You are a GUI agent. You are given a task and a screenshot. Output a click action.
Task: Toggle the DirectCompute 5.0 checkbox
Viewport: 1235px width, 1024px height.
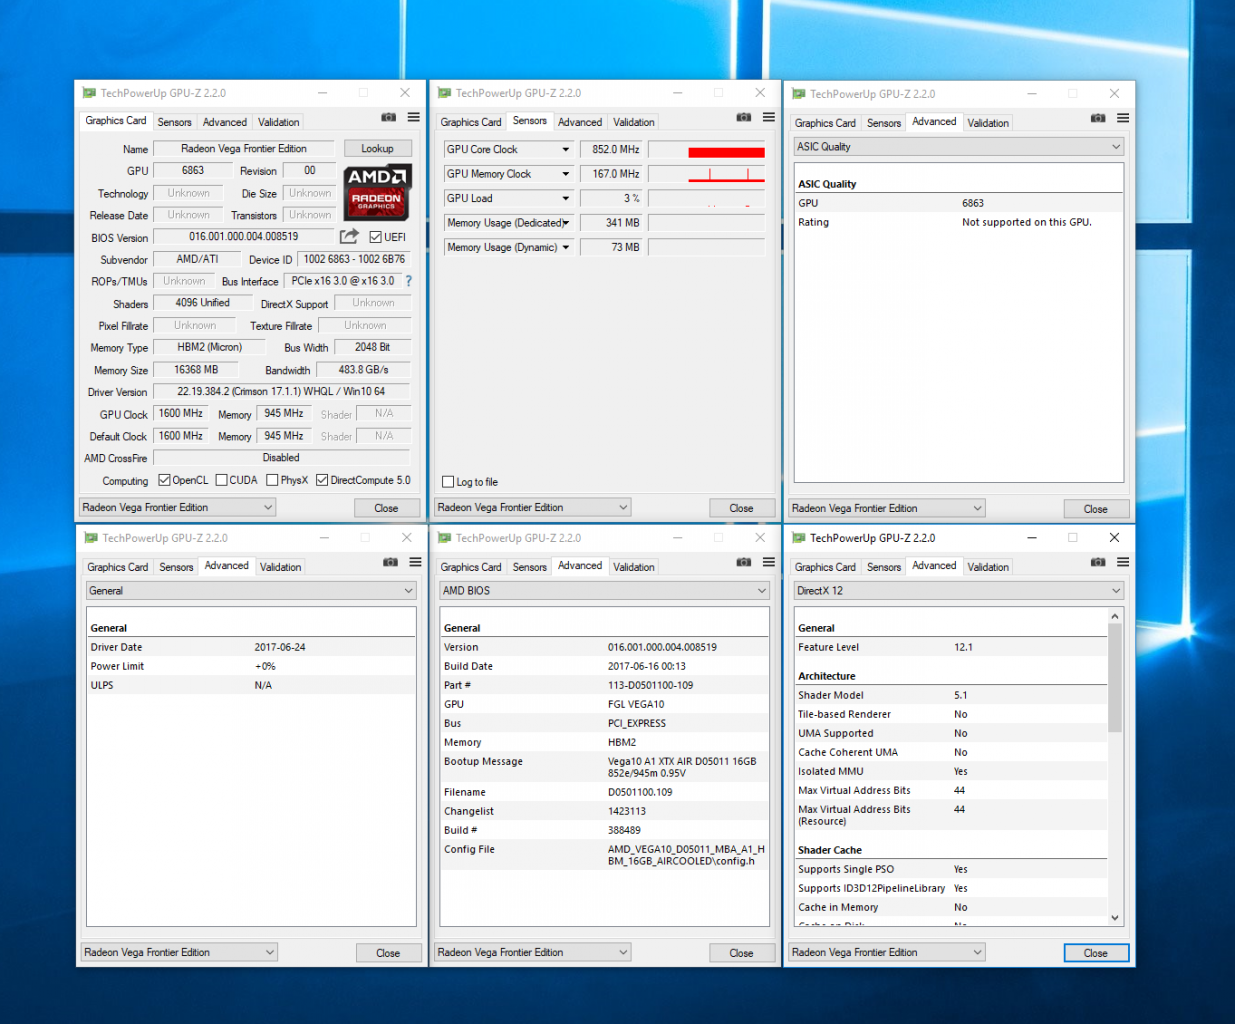(322, 480)
